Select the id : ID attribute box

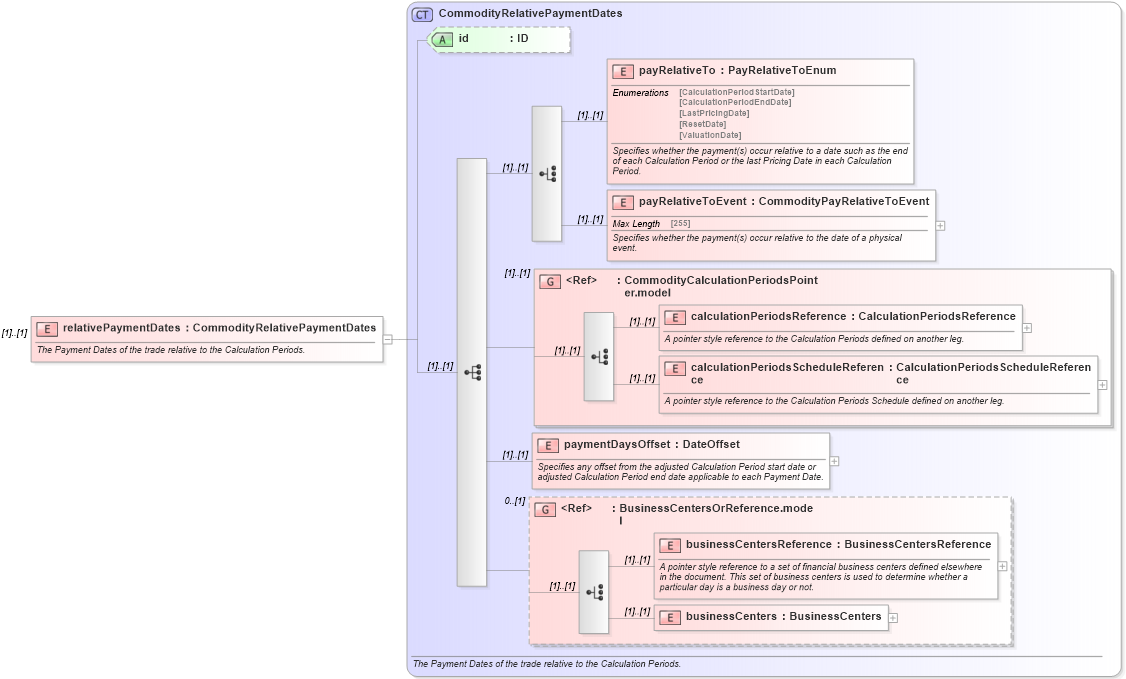tap(500, 39)
